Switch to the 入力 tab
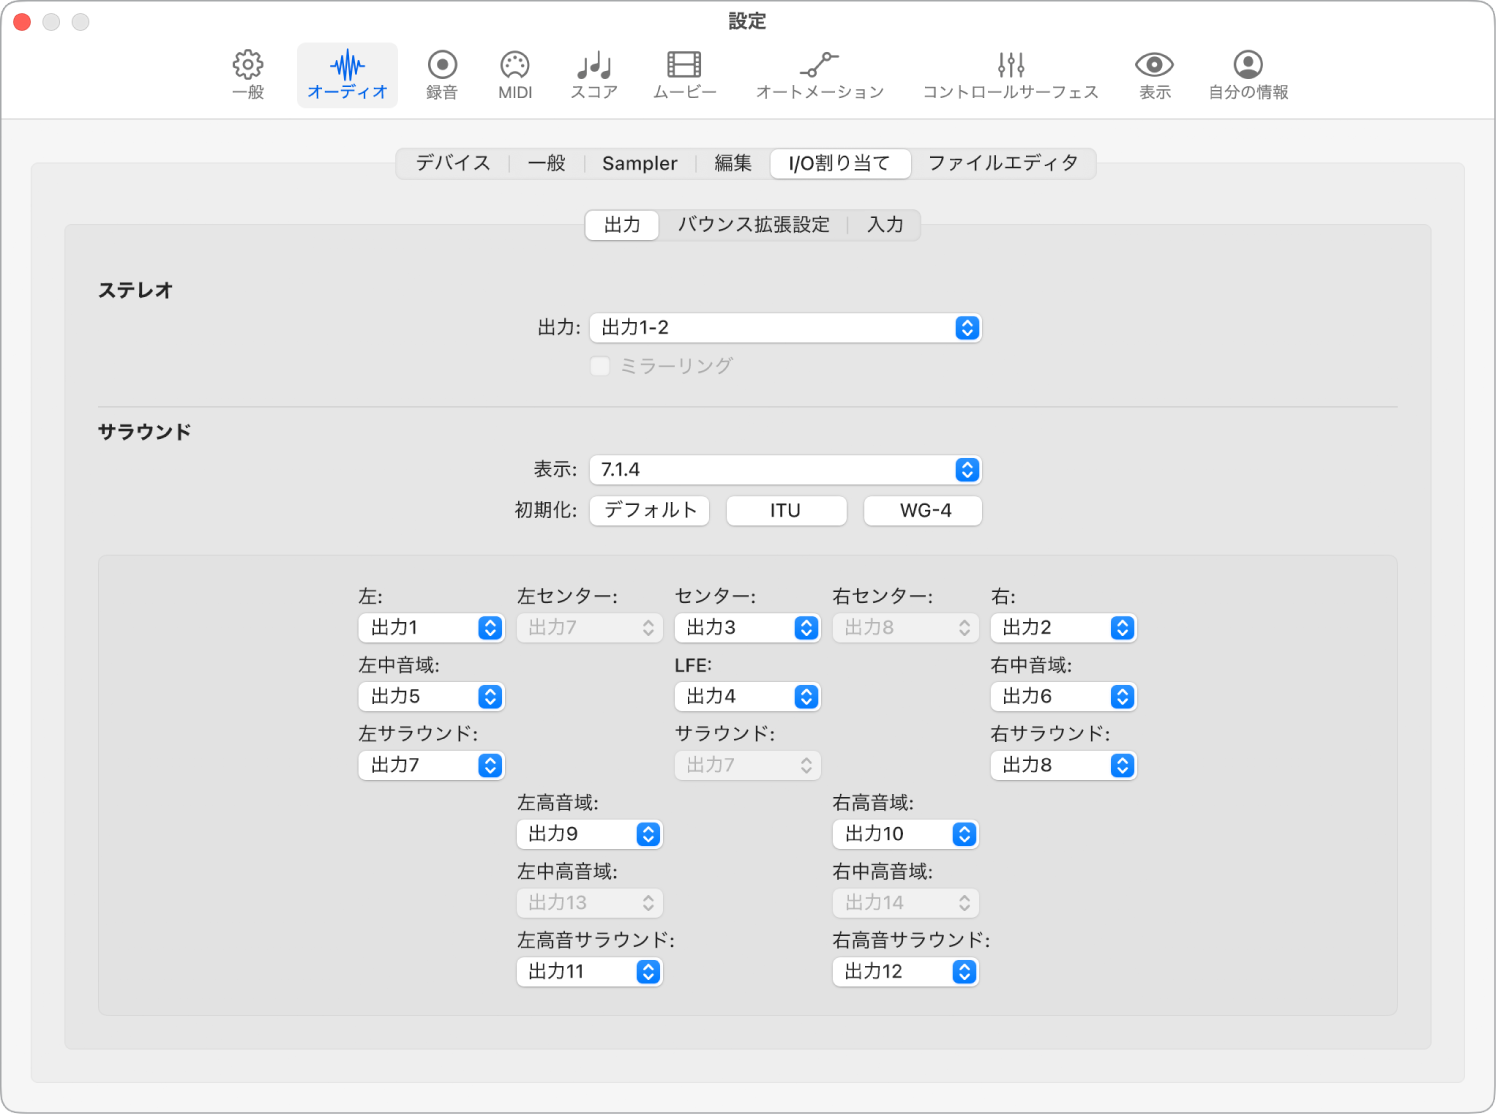 [885, 225]
